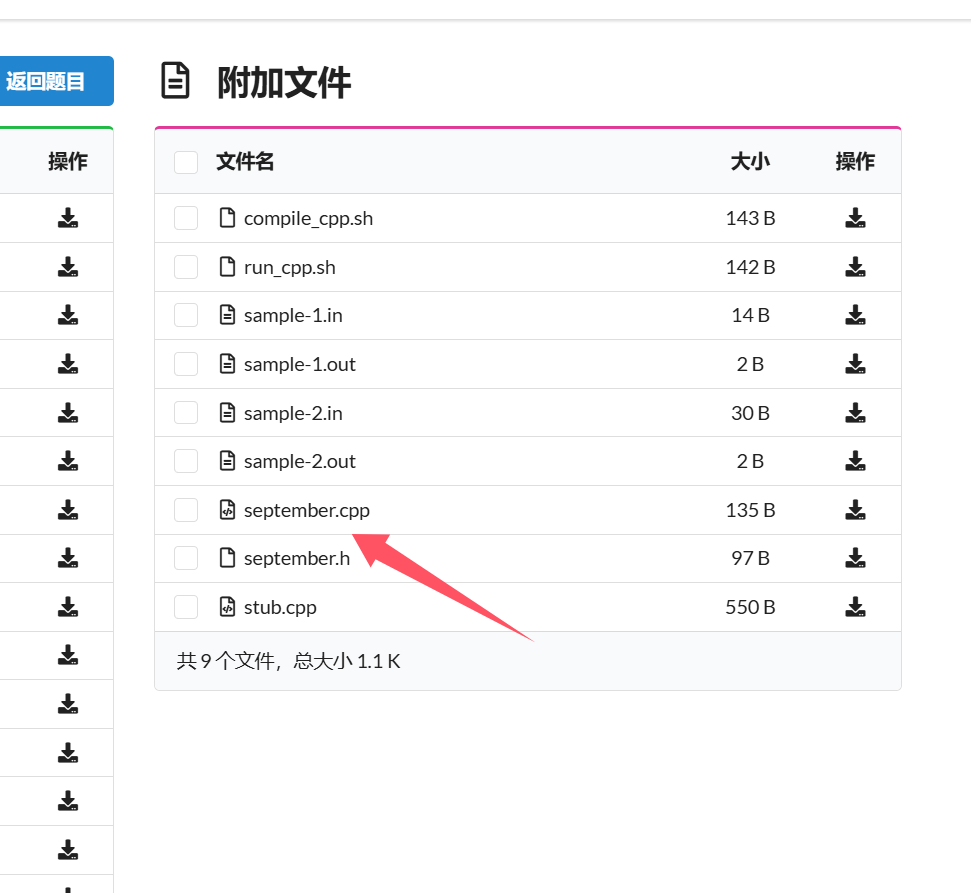971x893 pixels.
Task: Click the 大小 column header
Action: (x=750, y=162)
